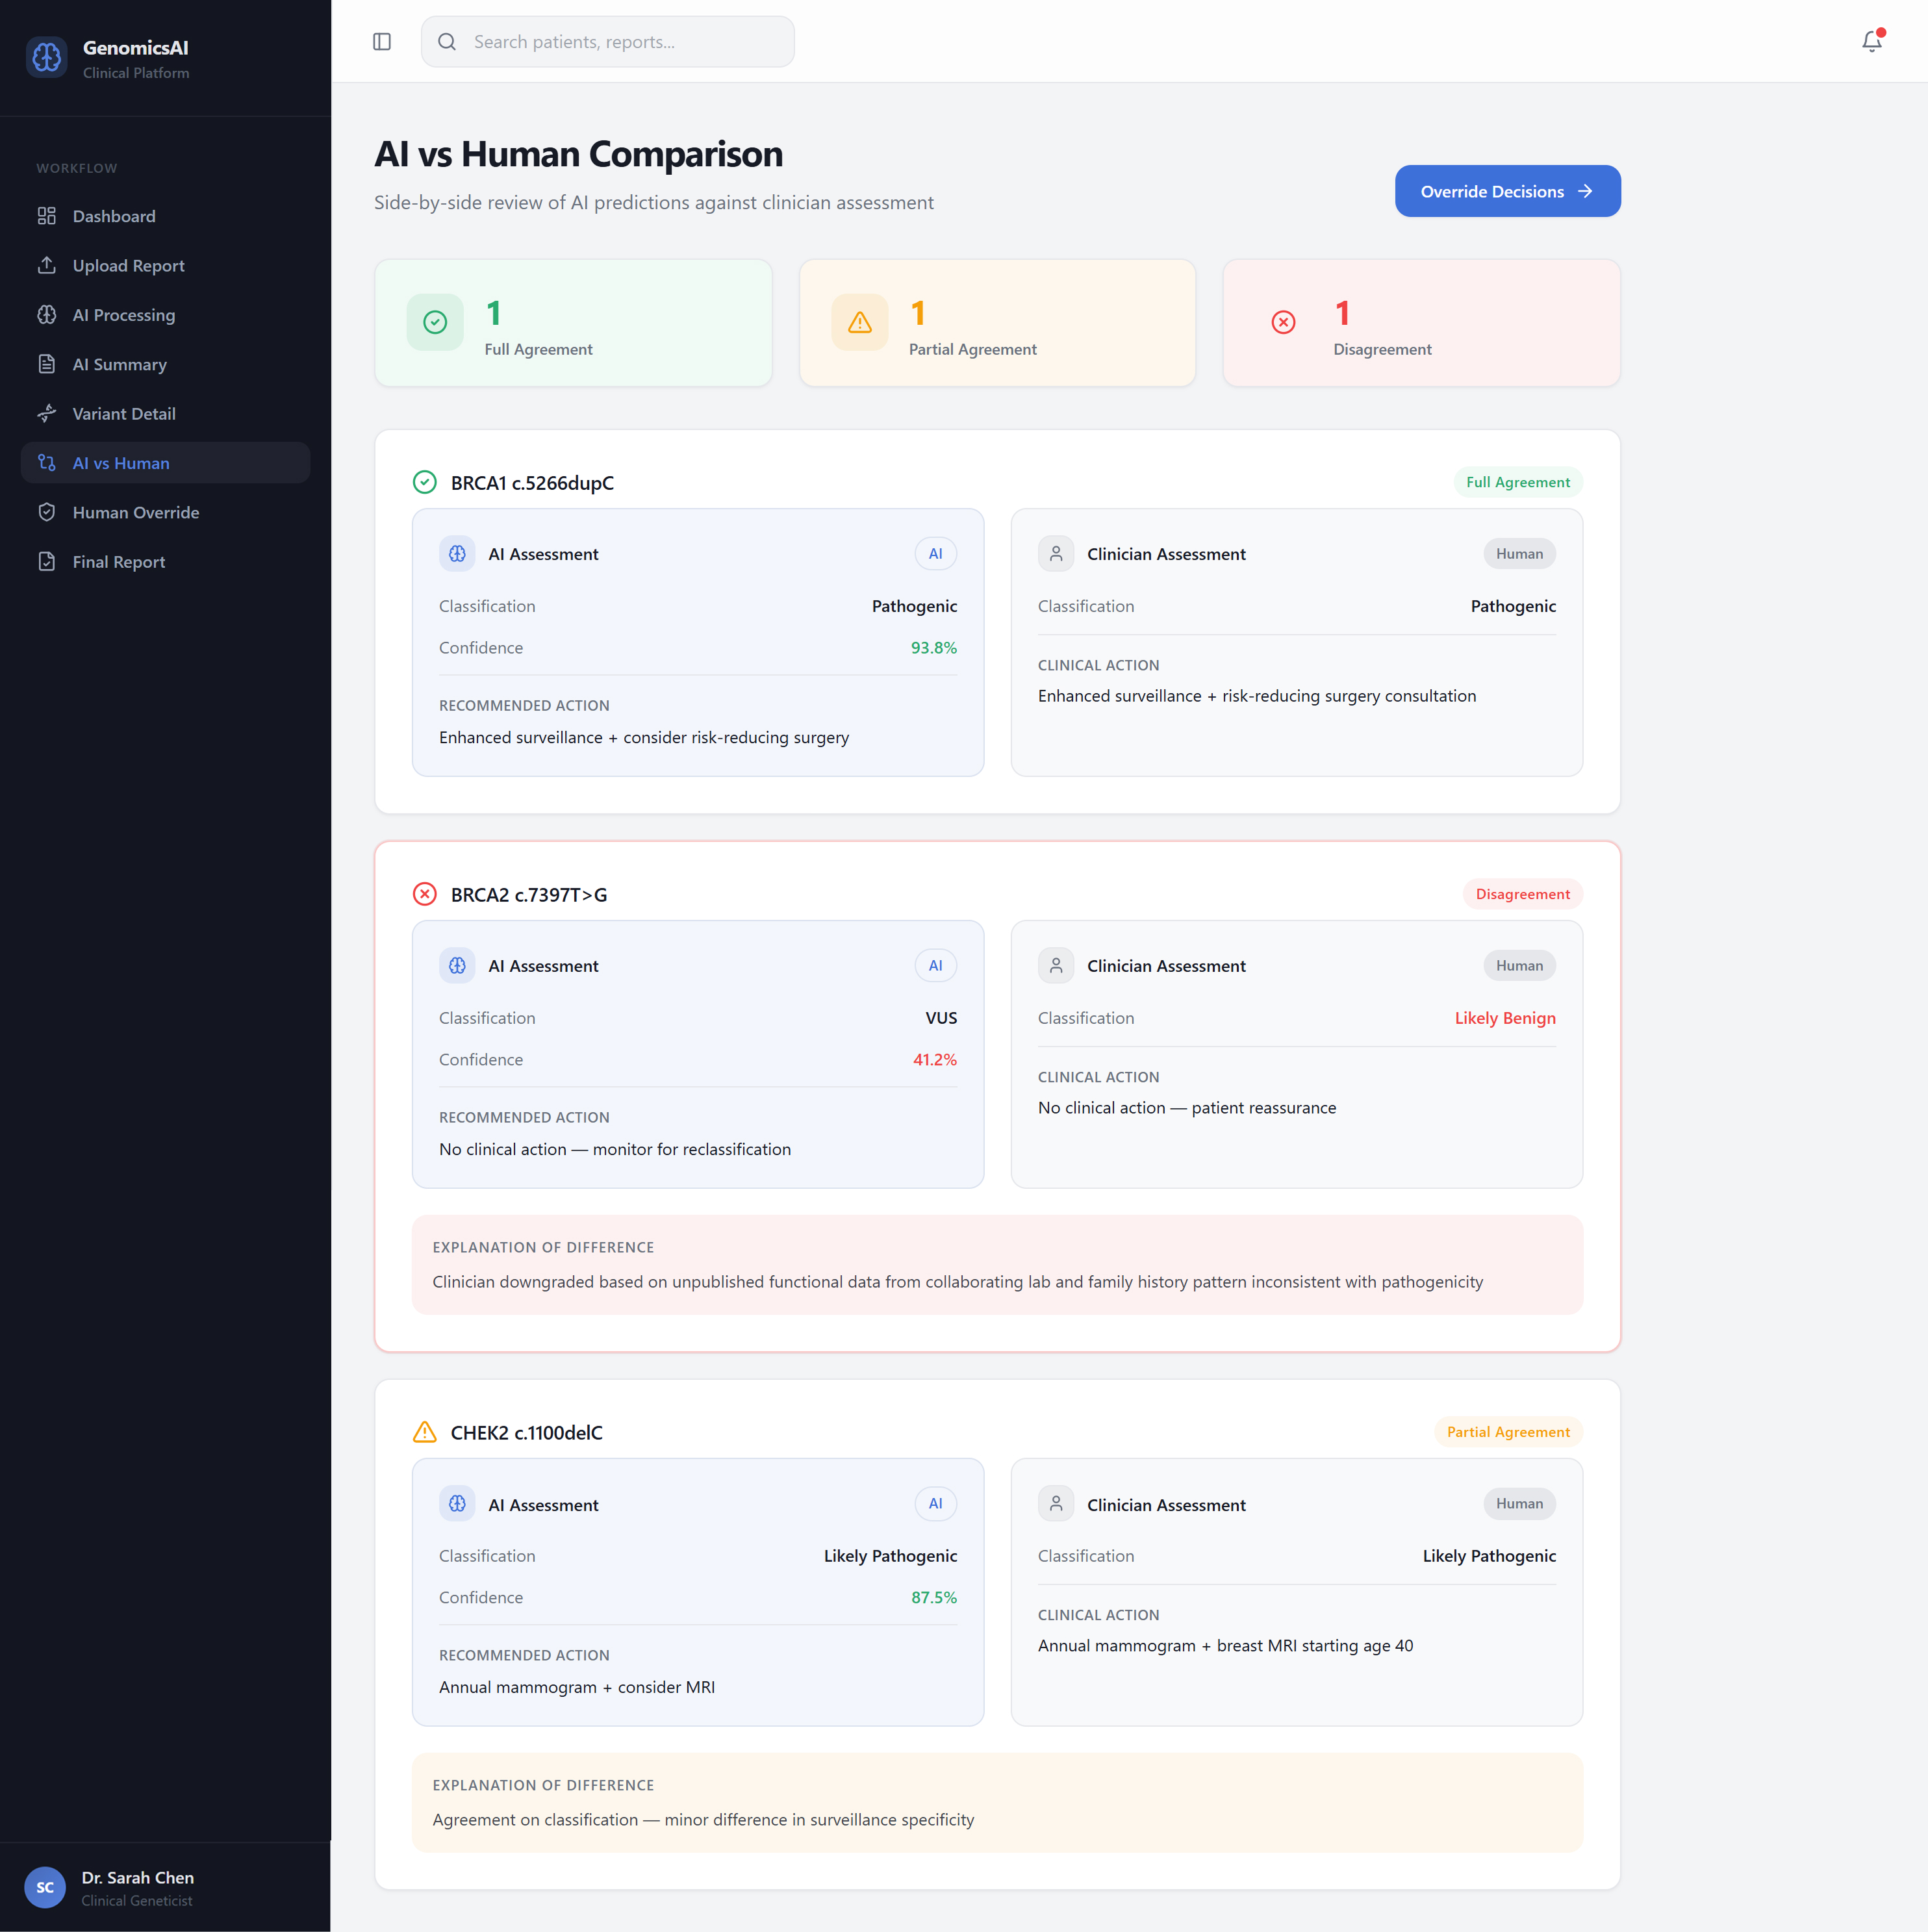Click the warning triangle beside CHEK2 c.1100delC

tap(425, 1432)
